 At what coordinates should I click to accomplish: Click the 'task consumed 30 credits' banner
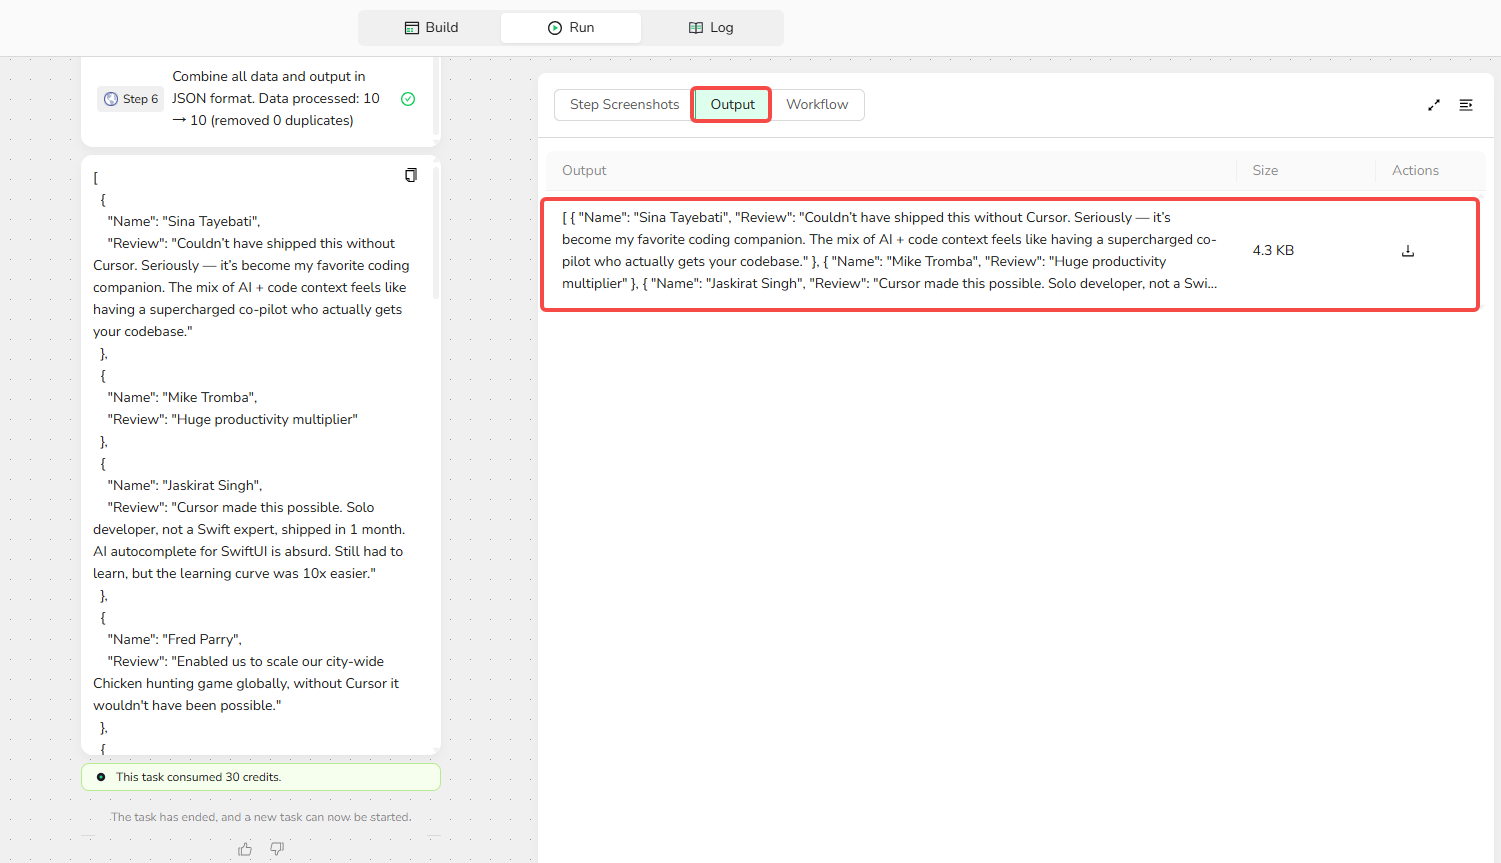pos(260,777)
